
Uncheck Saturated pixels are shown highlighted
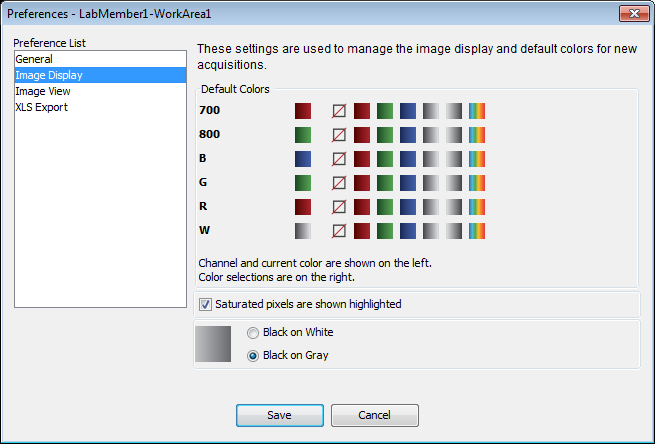205,304
